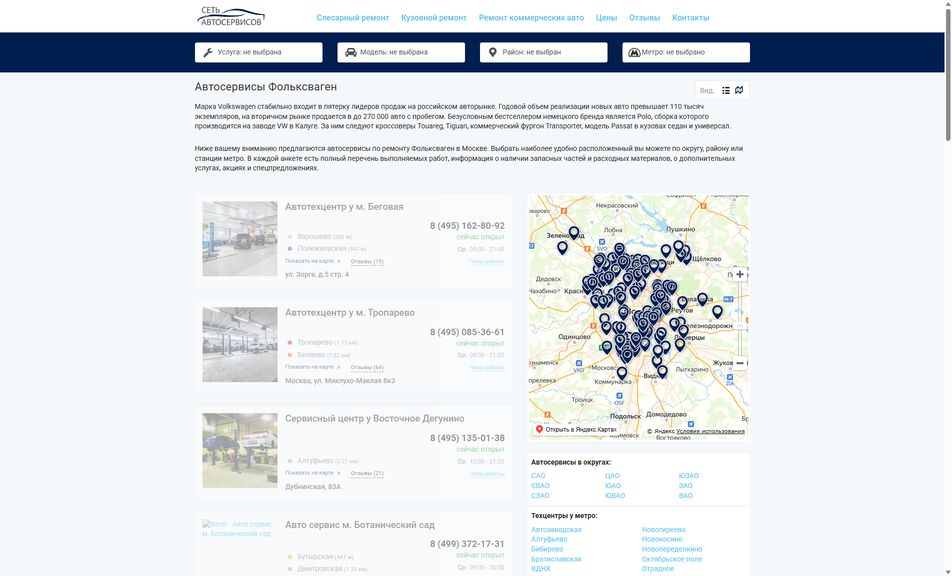The image size is (952, 576).
Task: Click the map pin east of Реутов near Железнодорожный
Action: coord(717,311)
